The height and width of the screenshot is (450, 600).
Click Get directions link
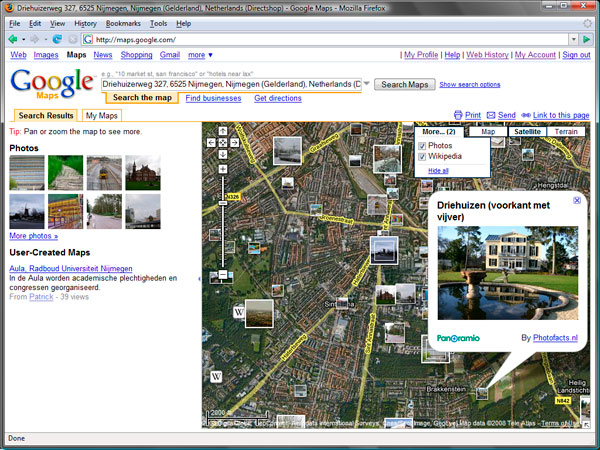pyautogui.click(x=278, y=98)
